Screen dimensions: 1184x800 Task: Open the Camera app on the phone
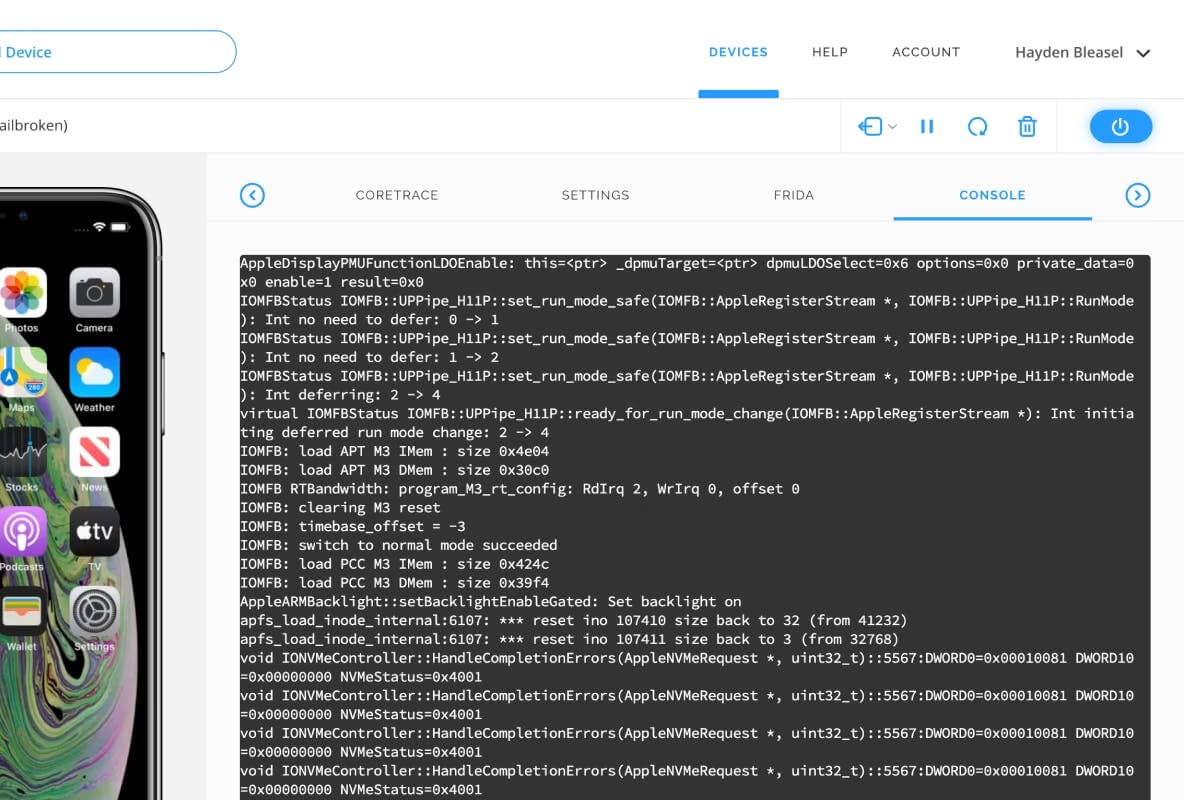tap(94, 292)
